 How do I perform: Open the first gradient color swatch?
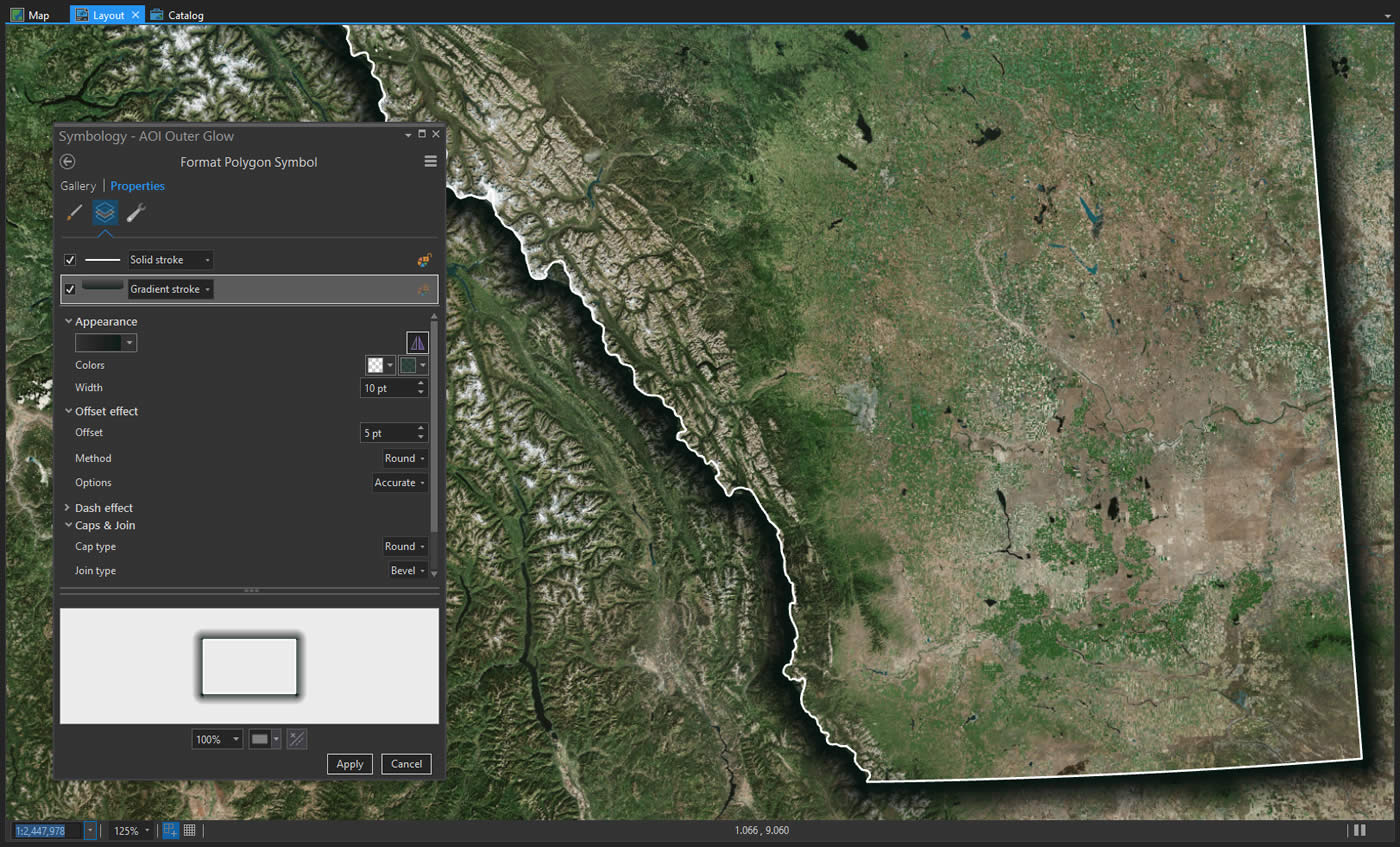[379, 366]
